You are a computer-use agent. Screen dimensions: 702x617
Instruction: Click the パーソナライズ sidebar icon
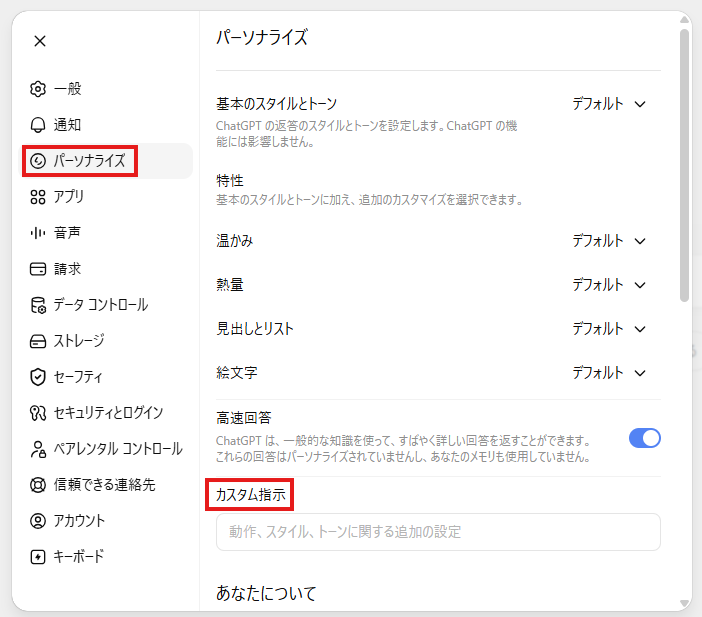(x=38, y=161)
